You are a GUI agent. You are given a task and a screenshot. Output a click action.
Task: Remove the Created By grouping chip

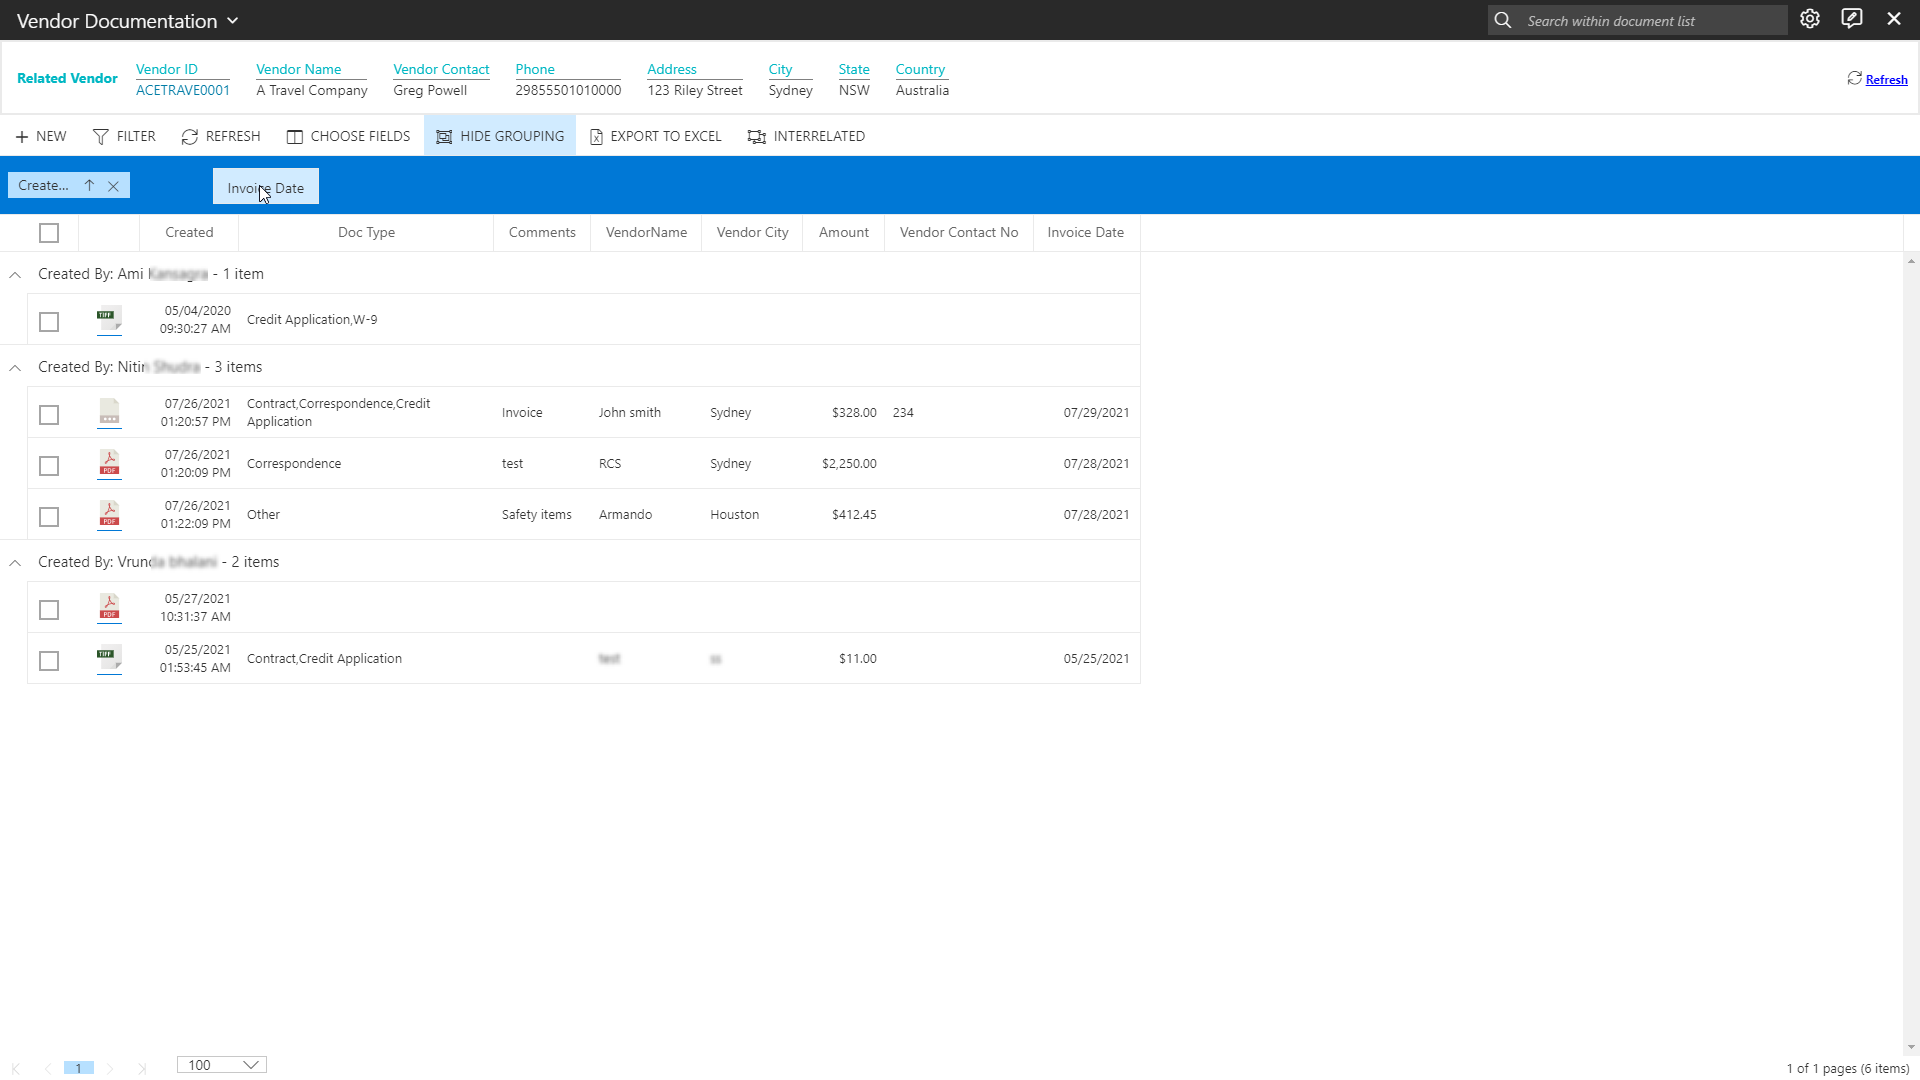point(113,186)
